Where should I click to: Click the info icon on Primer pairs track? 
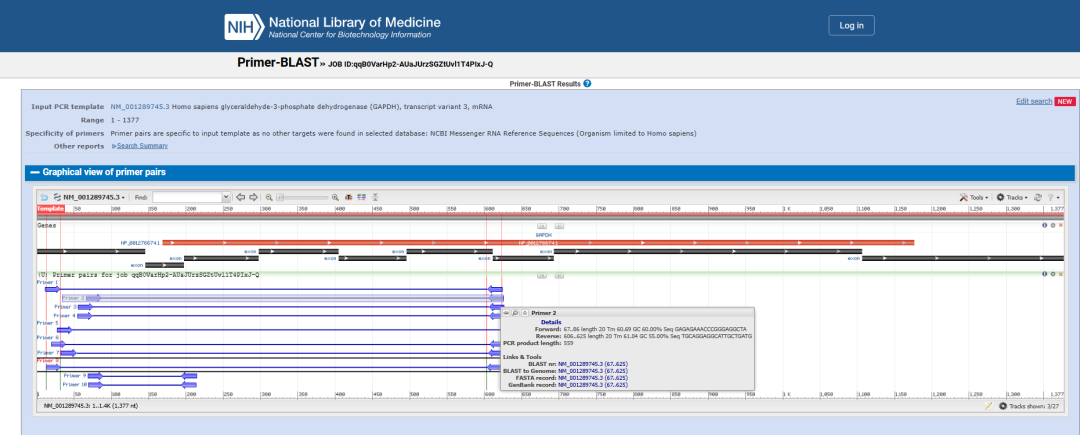(1044, 274)
